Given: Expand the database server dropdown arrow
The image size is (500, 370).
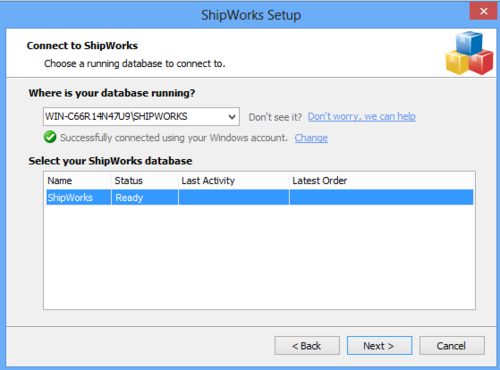Looking at the screenshot, I should (232, 117).
